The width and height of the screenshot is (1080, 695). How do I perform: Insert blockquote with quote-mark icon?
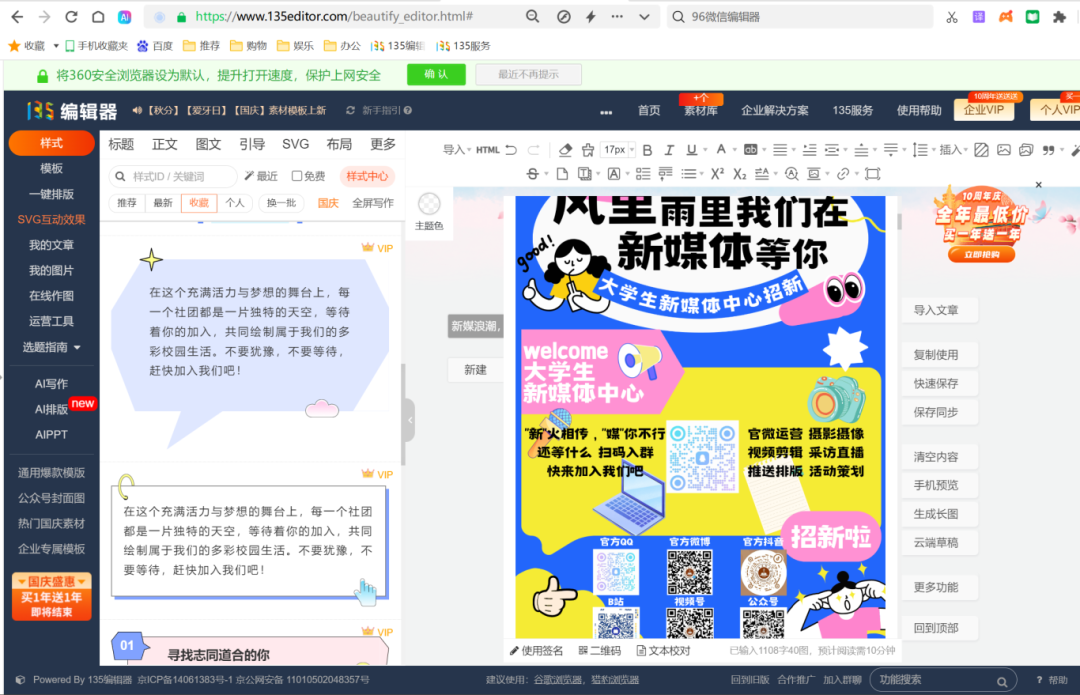point(1048,149)
